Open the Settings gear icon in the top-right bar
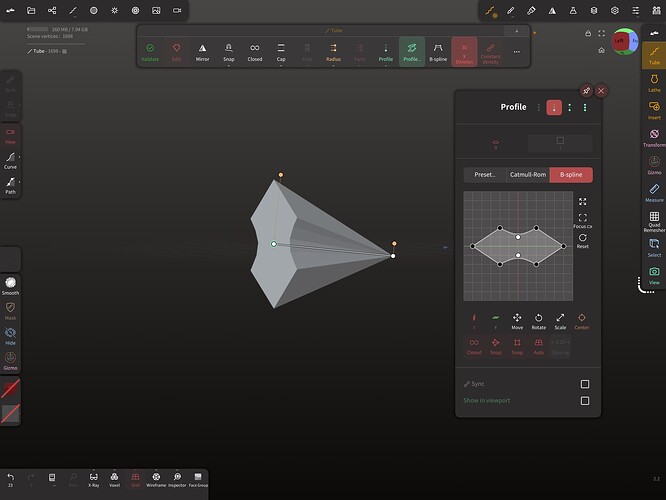The image size is (666, 500). (x=615, y=11)
